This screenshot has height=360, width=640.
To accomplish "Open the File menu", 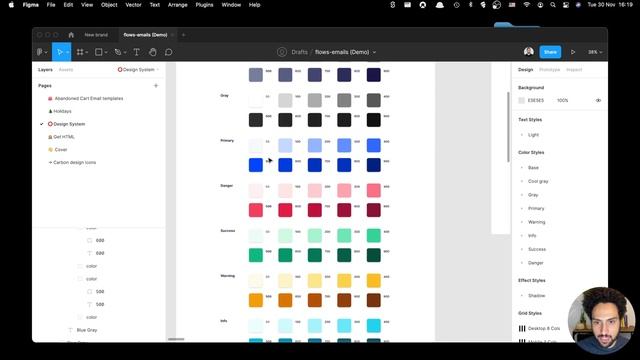I will coord(51,5).
